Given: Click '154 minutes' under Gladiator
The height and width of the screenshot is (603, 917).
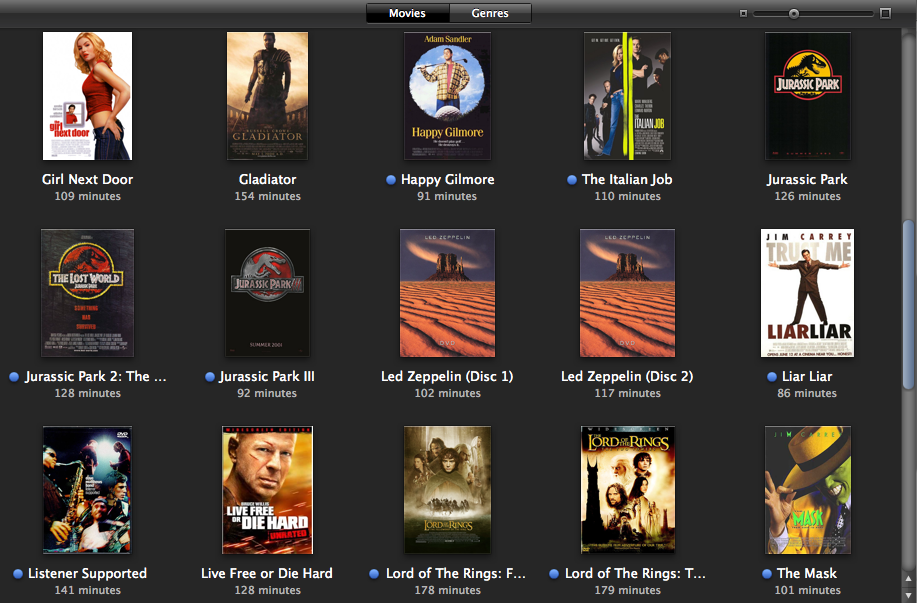Looking at the screenshot, I should click(267, 197).
